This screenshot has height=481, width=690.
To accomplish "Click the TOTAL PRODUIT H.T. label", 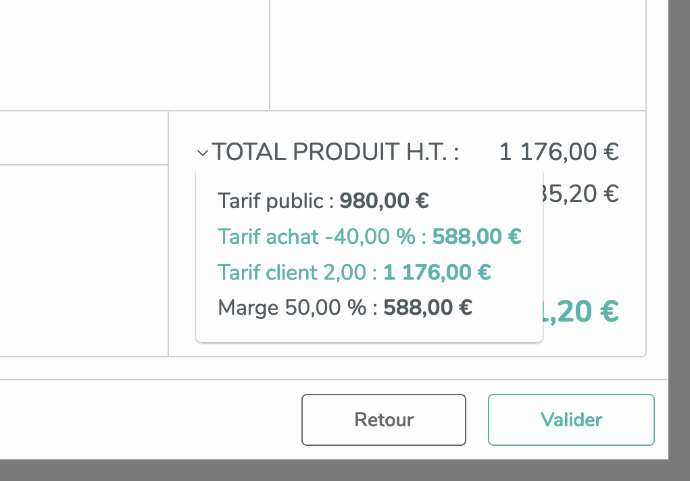I will tap(336, 153).
